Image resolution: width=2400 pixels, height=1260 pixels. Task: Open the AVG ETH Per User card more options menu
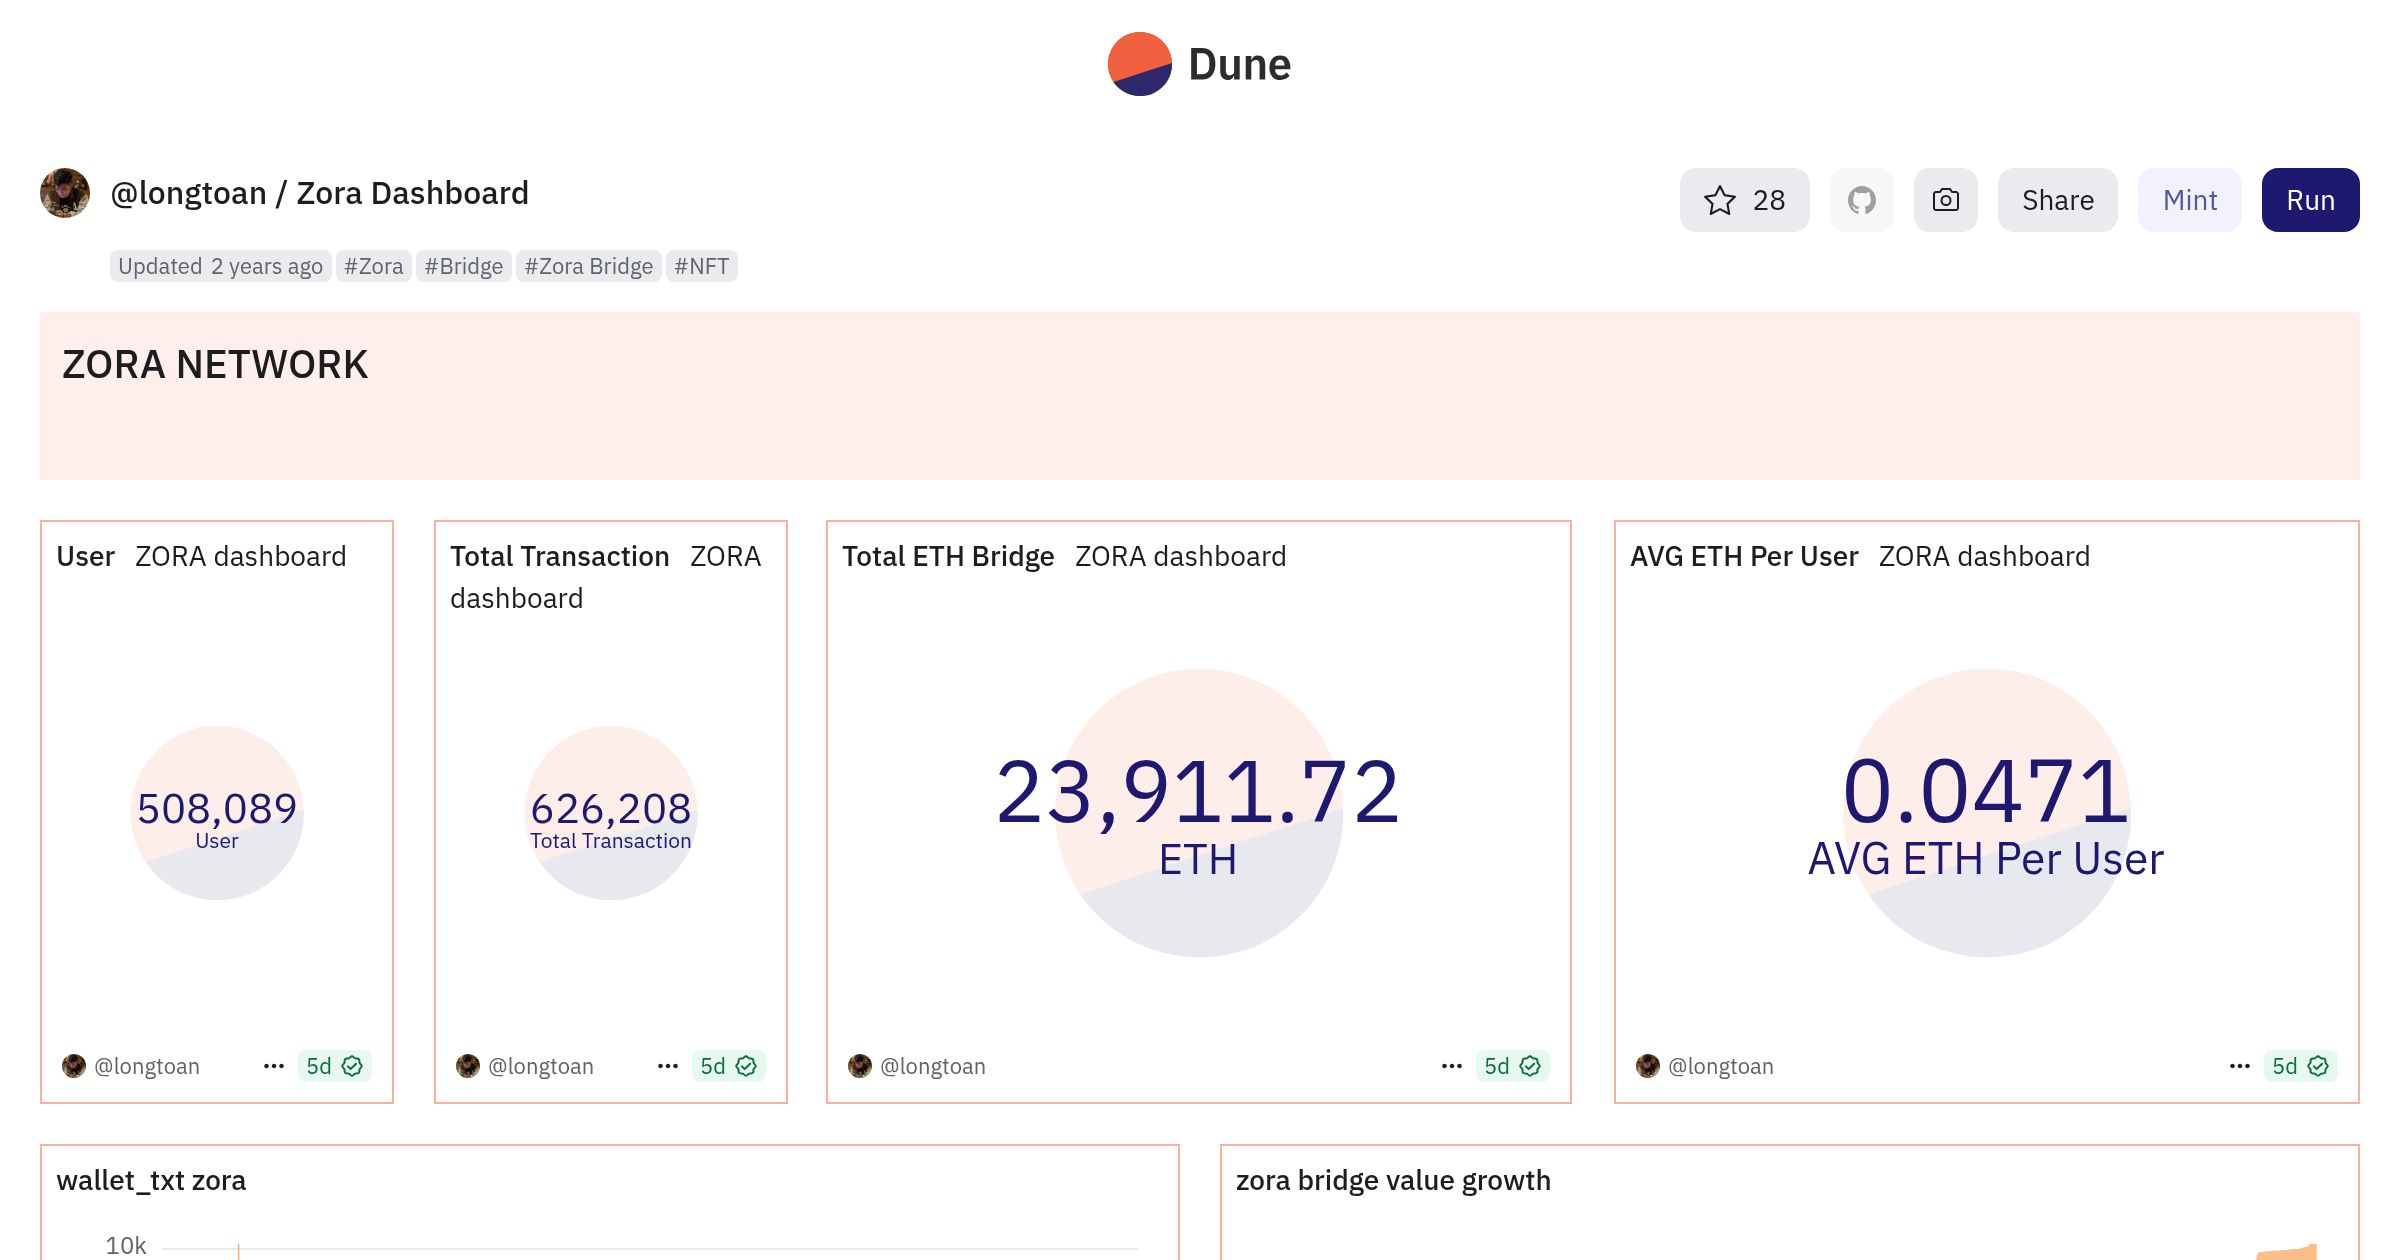pos(2239,1066)
